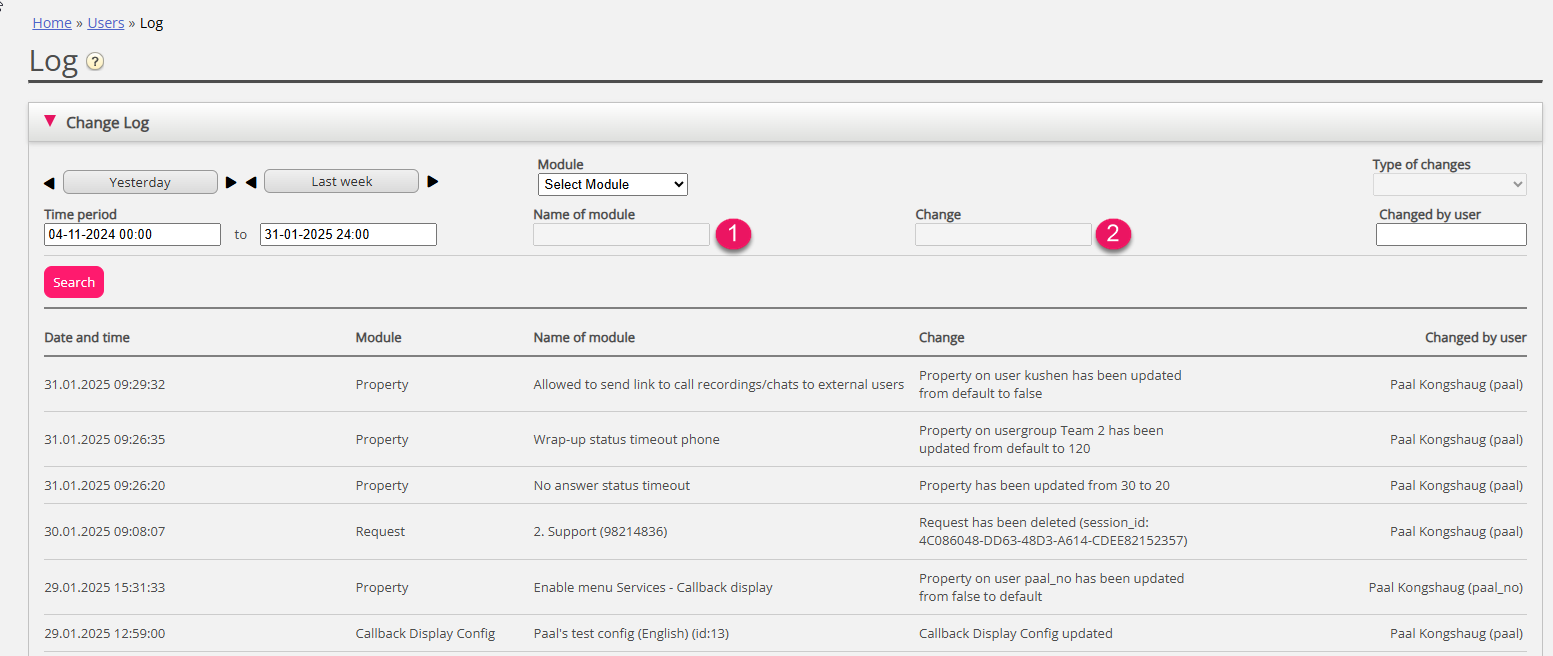Viewport: 1553px width, 656px height.
Task: Open the Select Module dropdown
Action: [612, 185]
